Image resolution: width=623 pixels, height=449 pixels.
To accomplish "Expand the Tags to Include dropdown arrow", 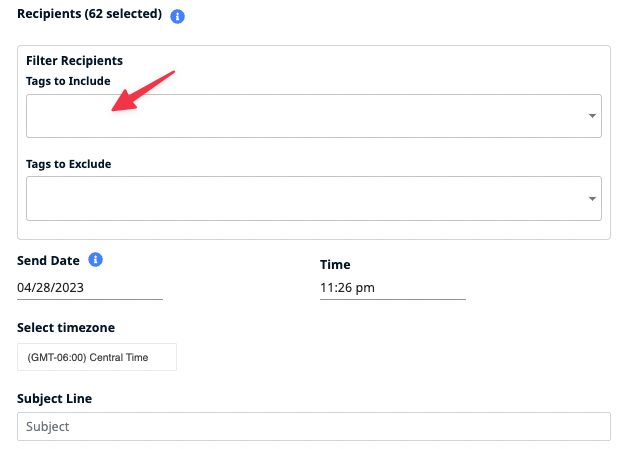I will (592, 116).
